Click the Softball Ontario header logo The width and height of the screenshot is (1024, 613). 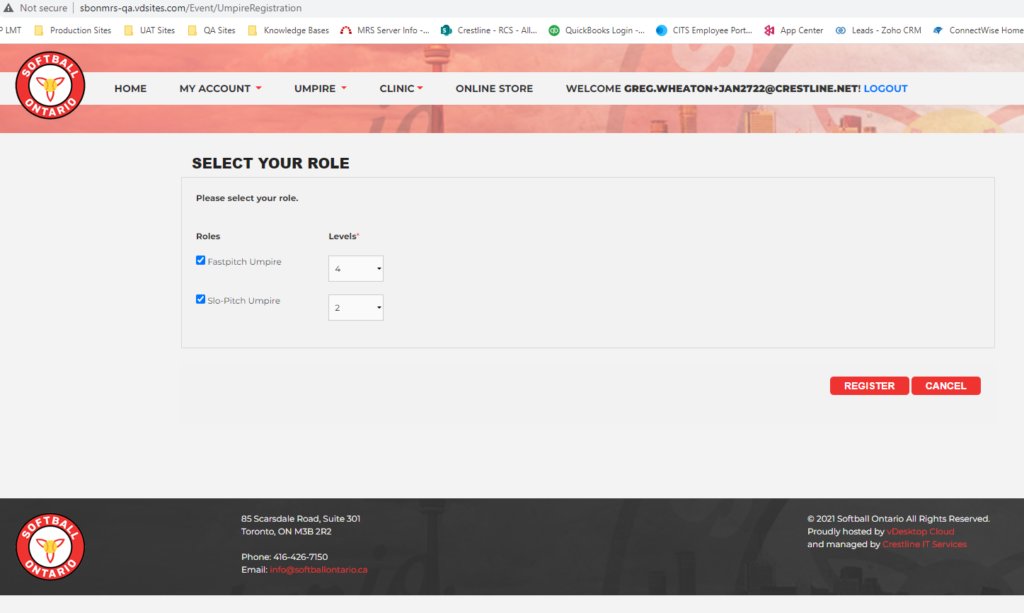coord(51,84)
